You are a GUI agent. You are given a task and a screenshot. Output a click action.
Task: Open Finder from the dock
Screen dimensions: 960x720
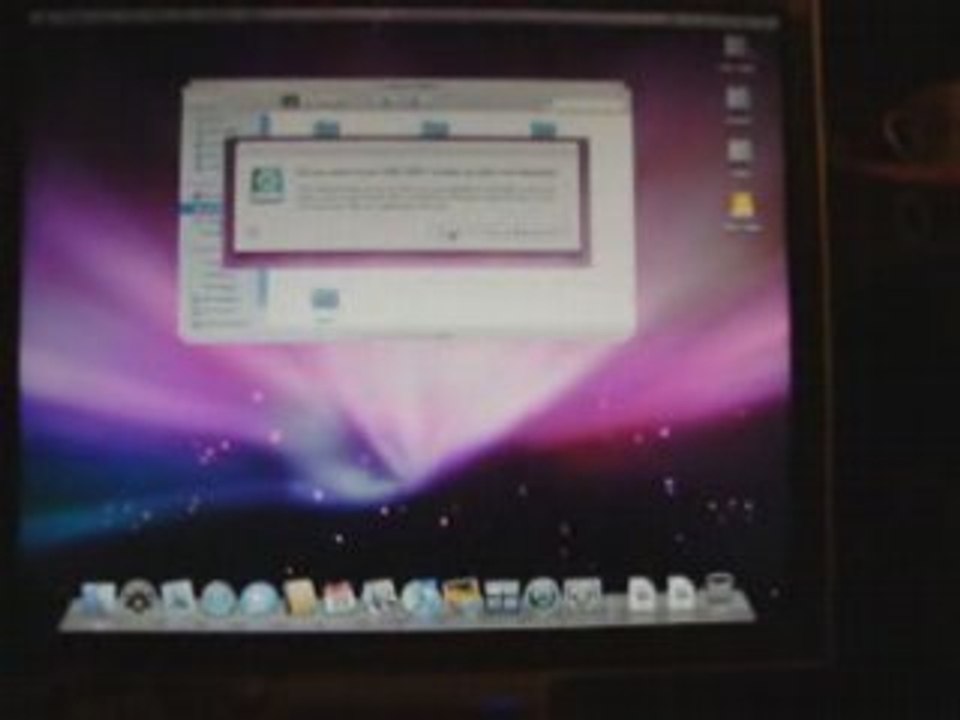tap(98, 598)
